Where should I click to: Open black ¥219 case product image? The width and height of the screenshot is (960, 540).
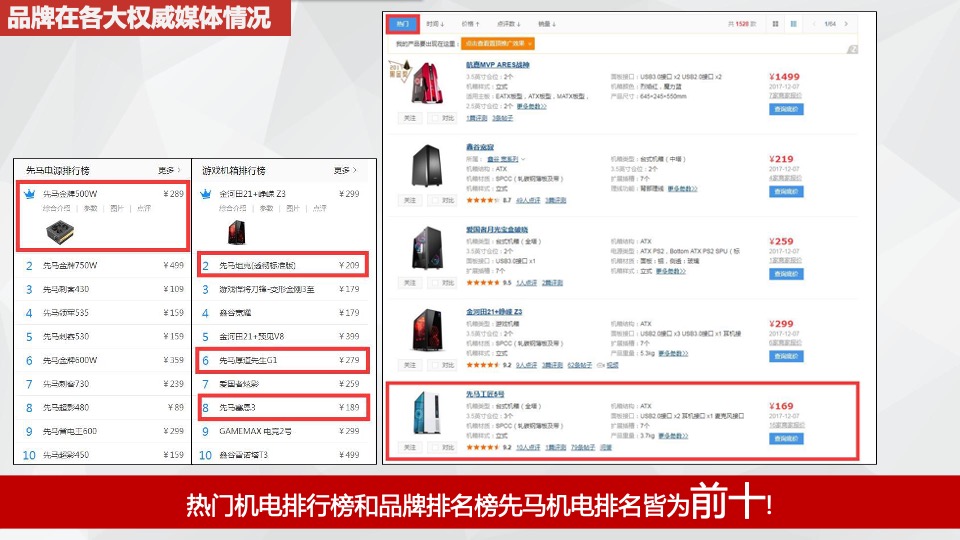click(427, 165)
